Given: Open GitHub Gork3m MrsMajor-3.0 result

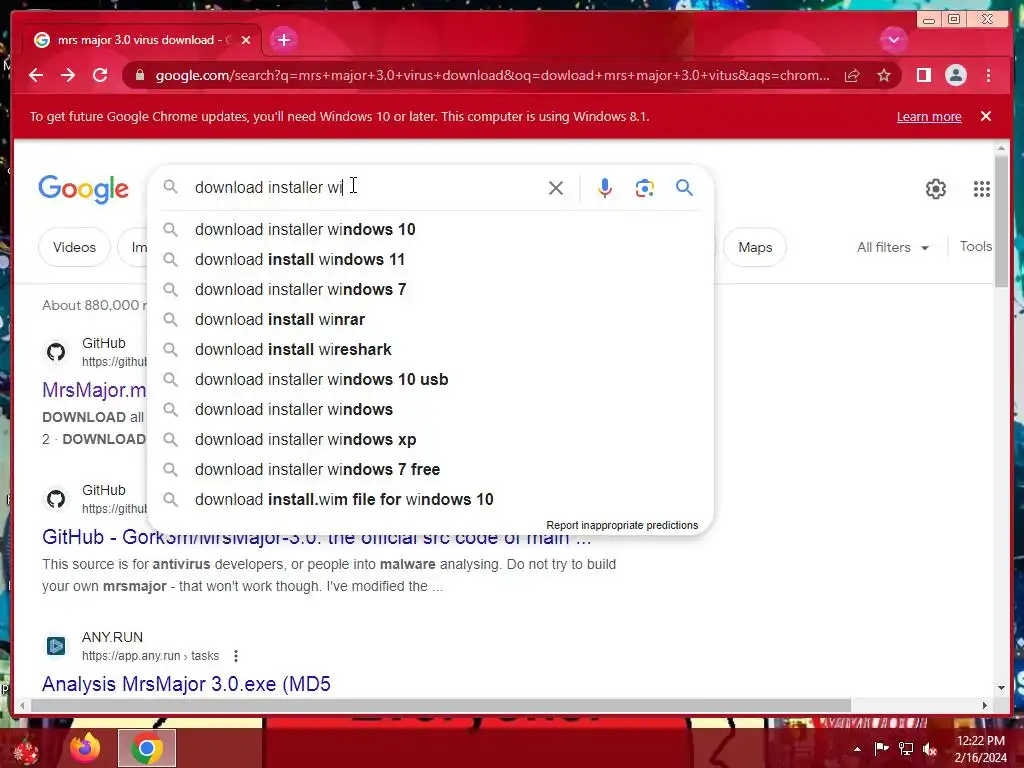Looking at the screenshot, I should coord(316,537).
